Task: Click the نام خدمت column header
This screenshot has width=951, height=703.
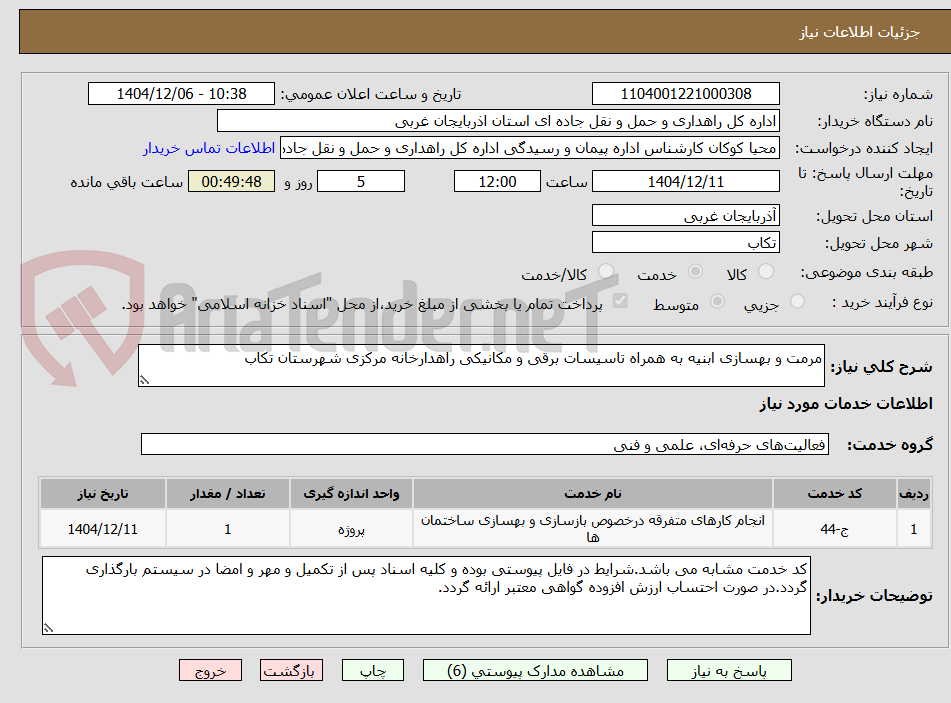Action: click(593, 494)
